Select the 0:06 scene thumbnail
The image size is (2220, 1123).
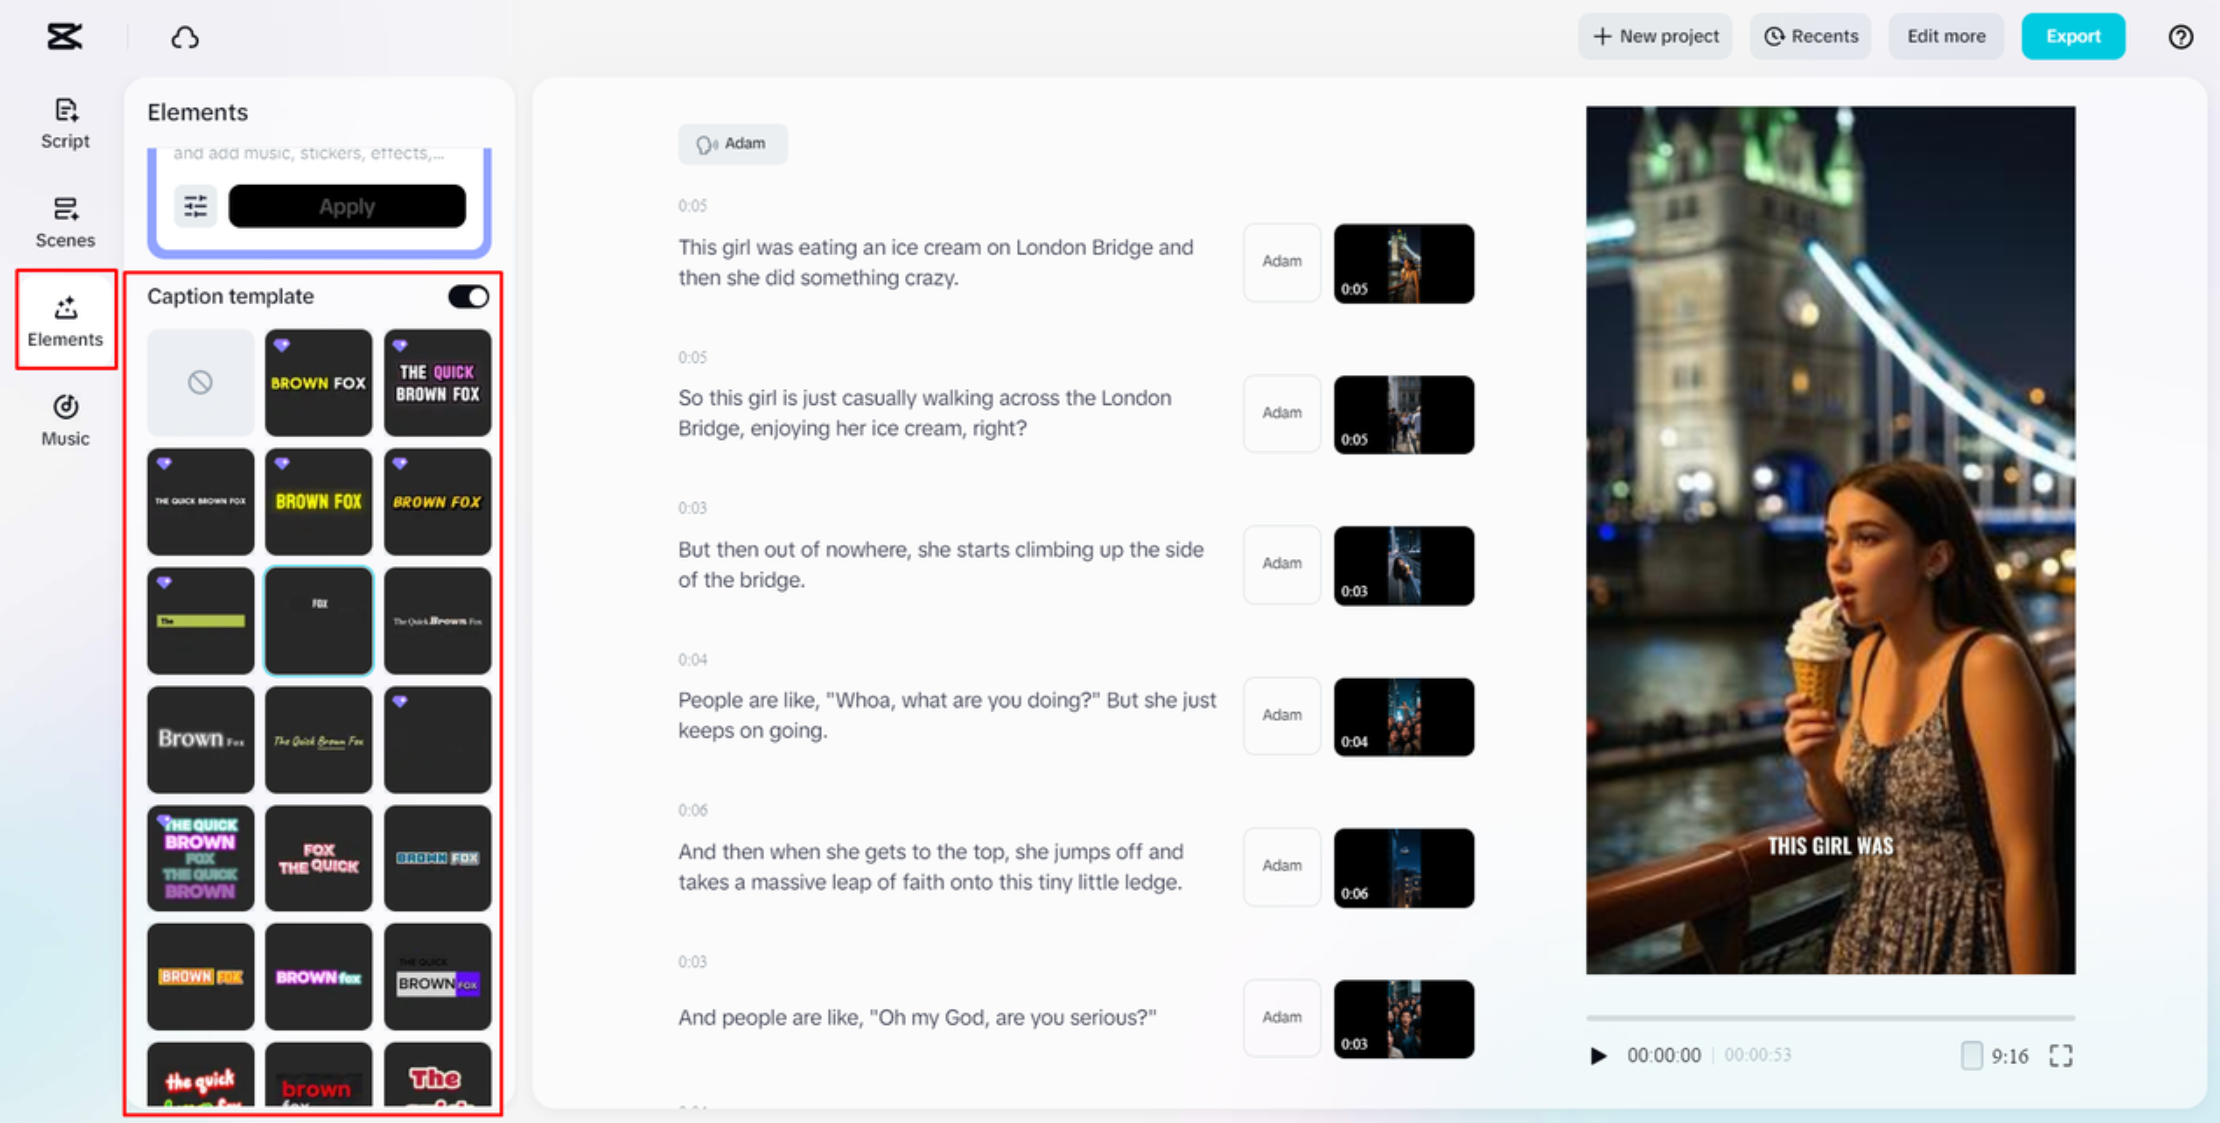pyautogui.click(x=1403, y=867)
